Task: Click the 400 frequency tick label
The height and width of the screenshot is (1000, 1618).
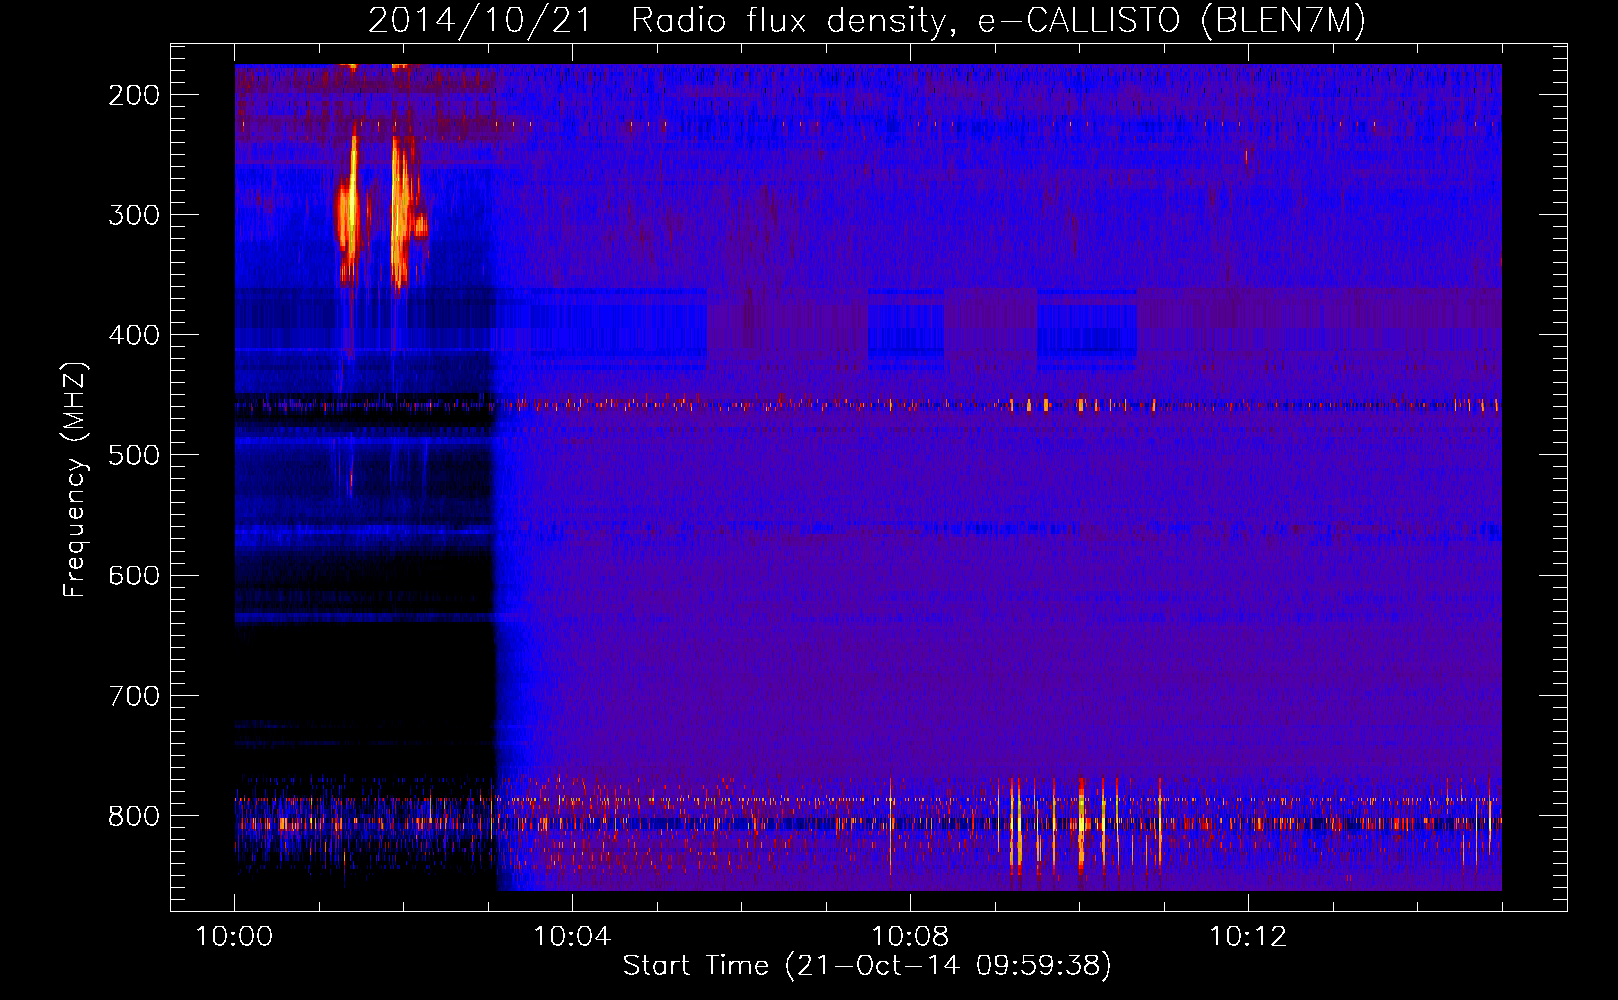Action: click(134, 335)
